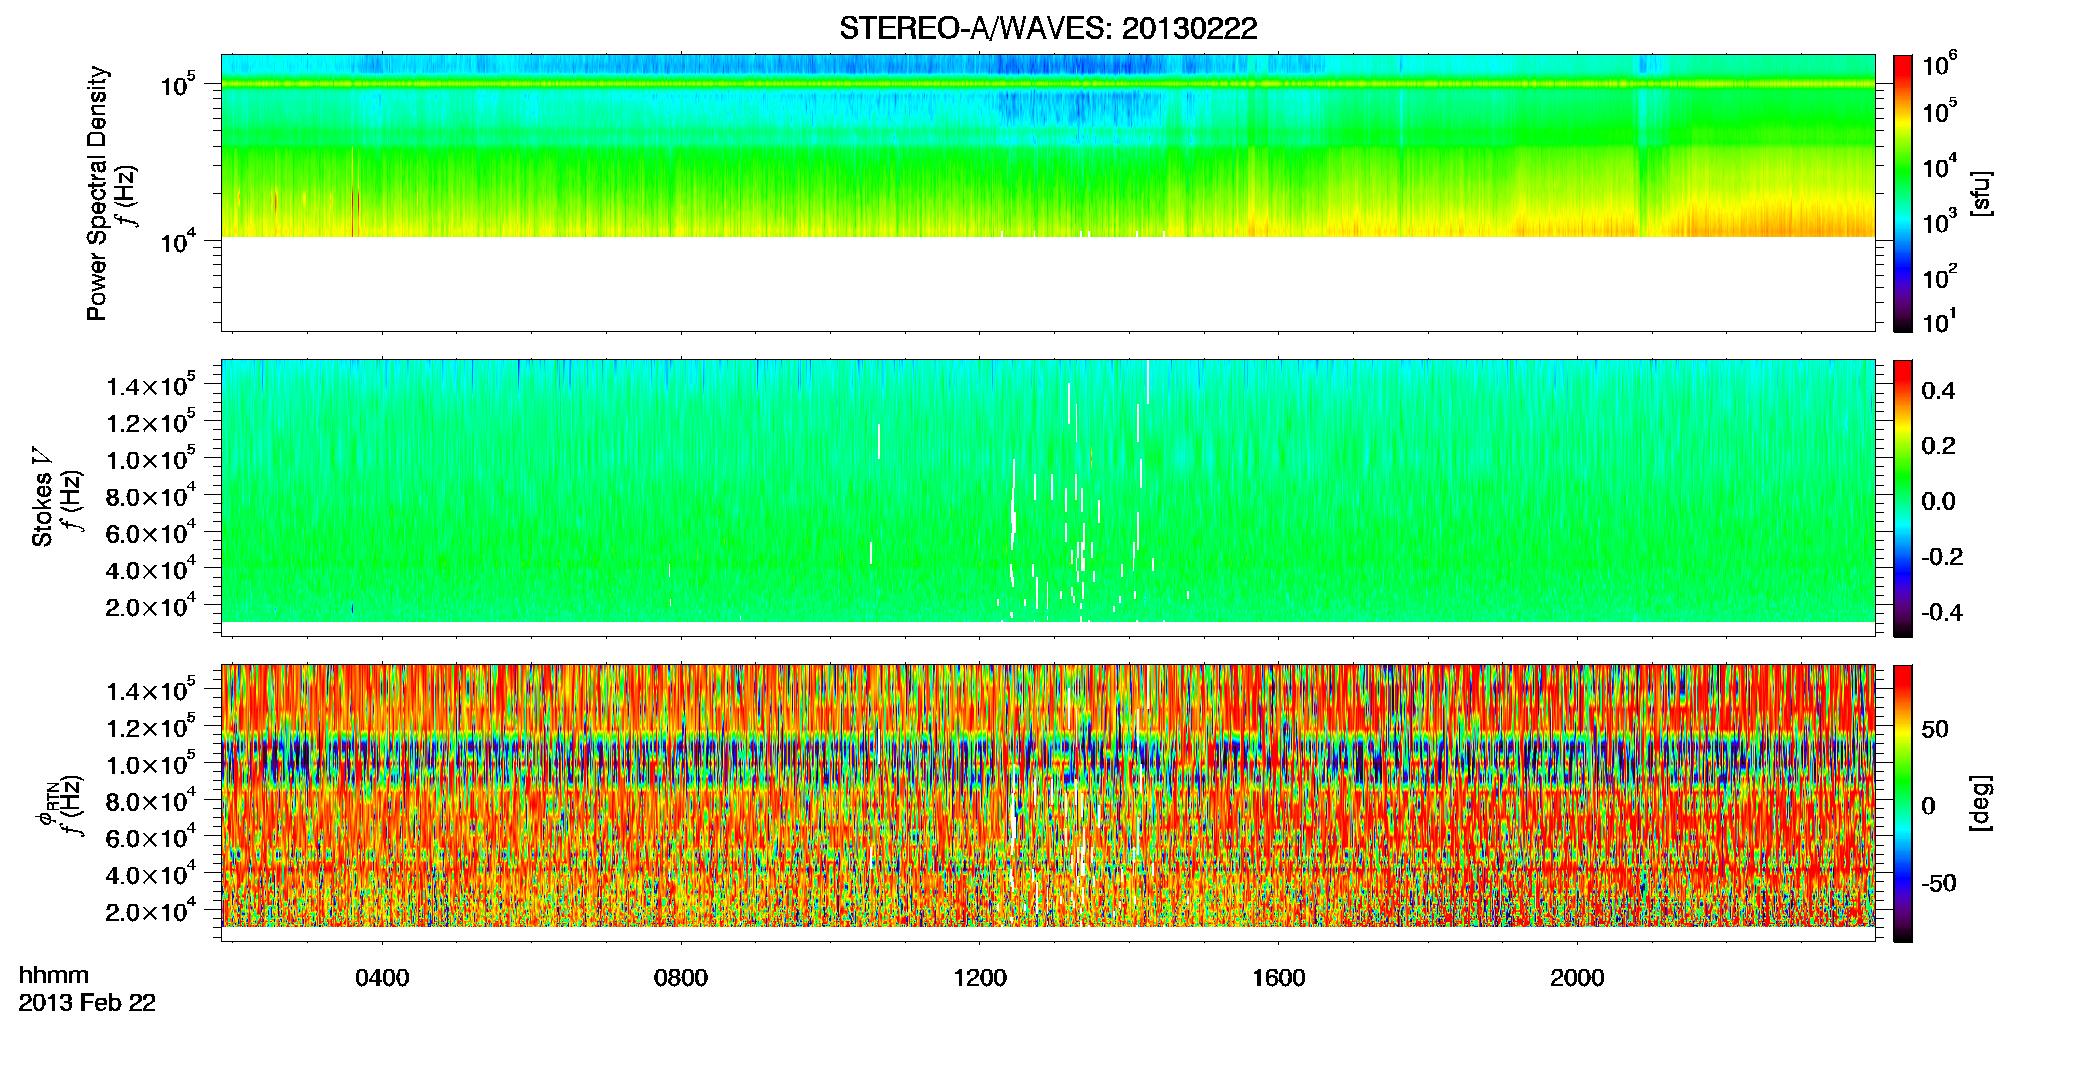
Task: Click the 0.2 label on Stokes colorbar
Action: (x=1938, y=446)
